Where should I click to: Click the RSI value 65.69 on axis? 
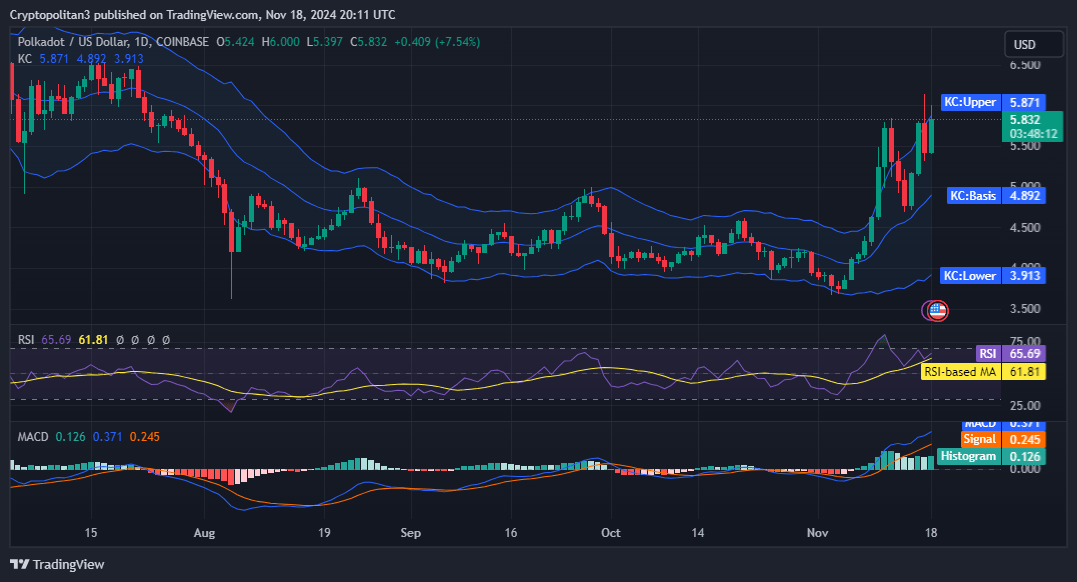[1024, 354]
